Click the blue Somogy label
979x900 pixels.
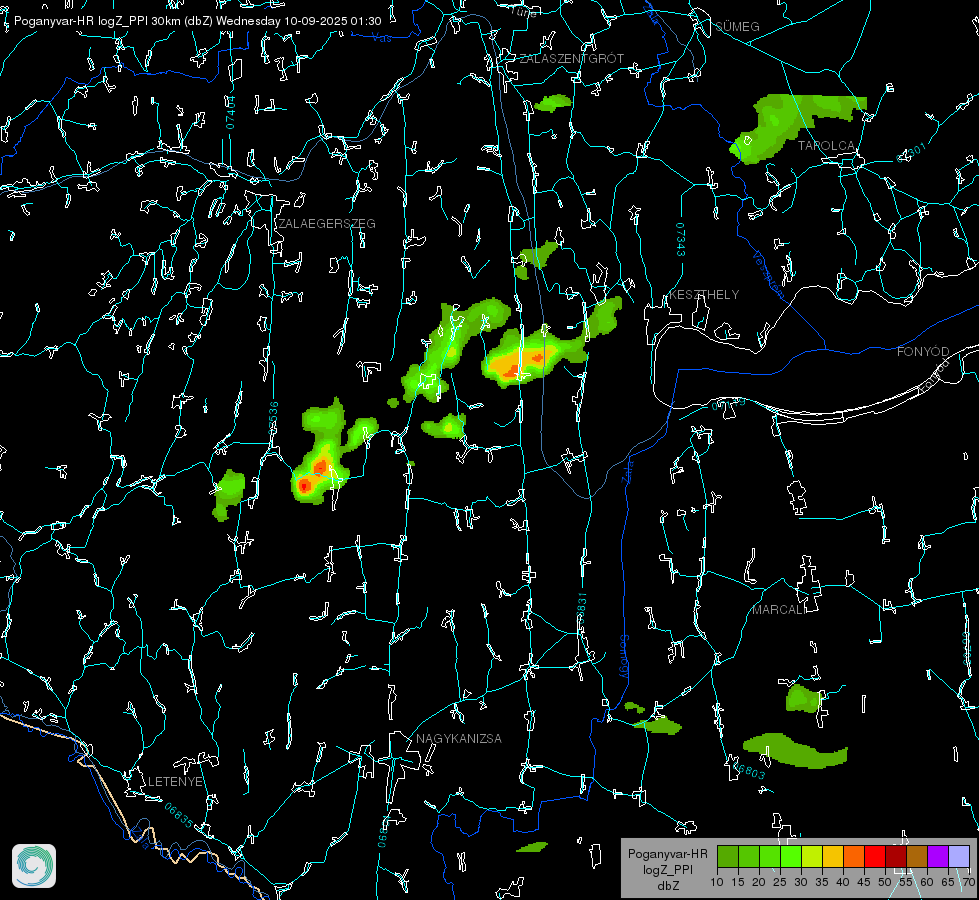(624, 658)
